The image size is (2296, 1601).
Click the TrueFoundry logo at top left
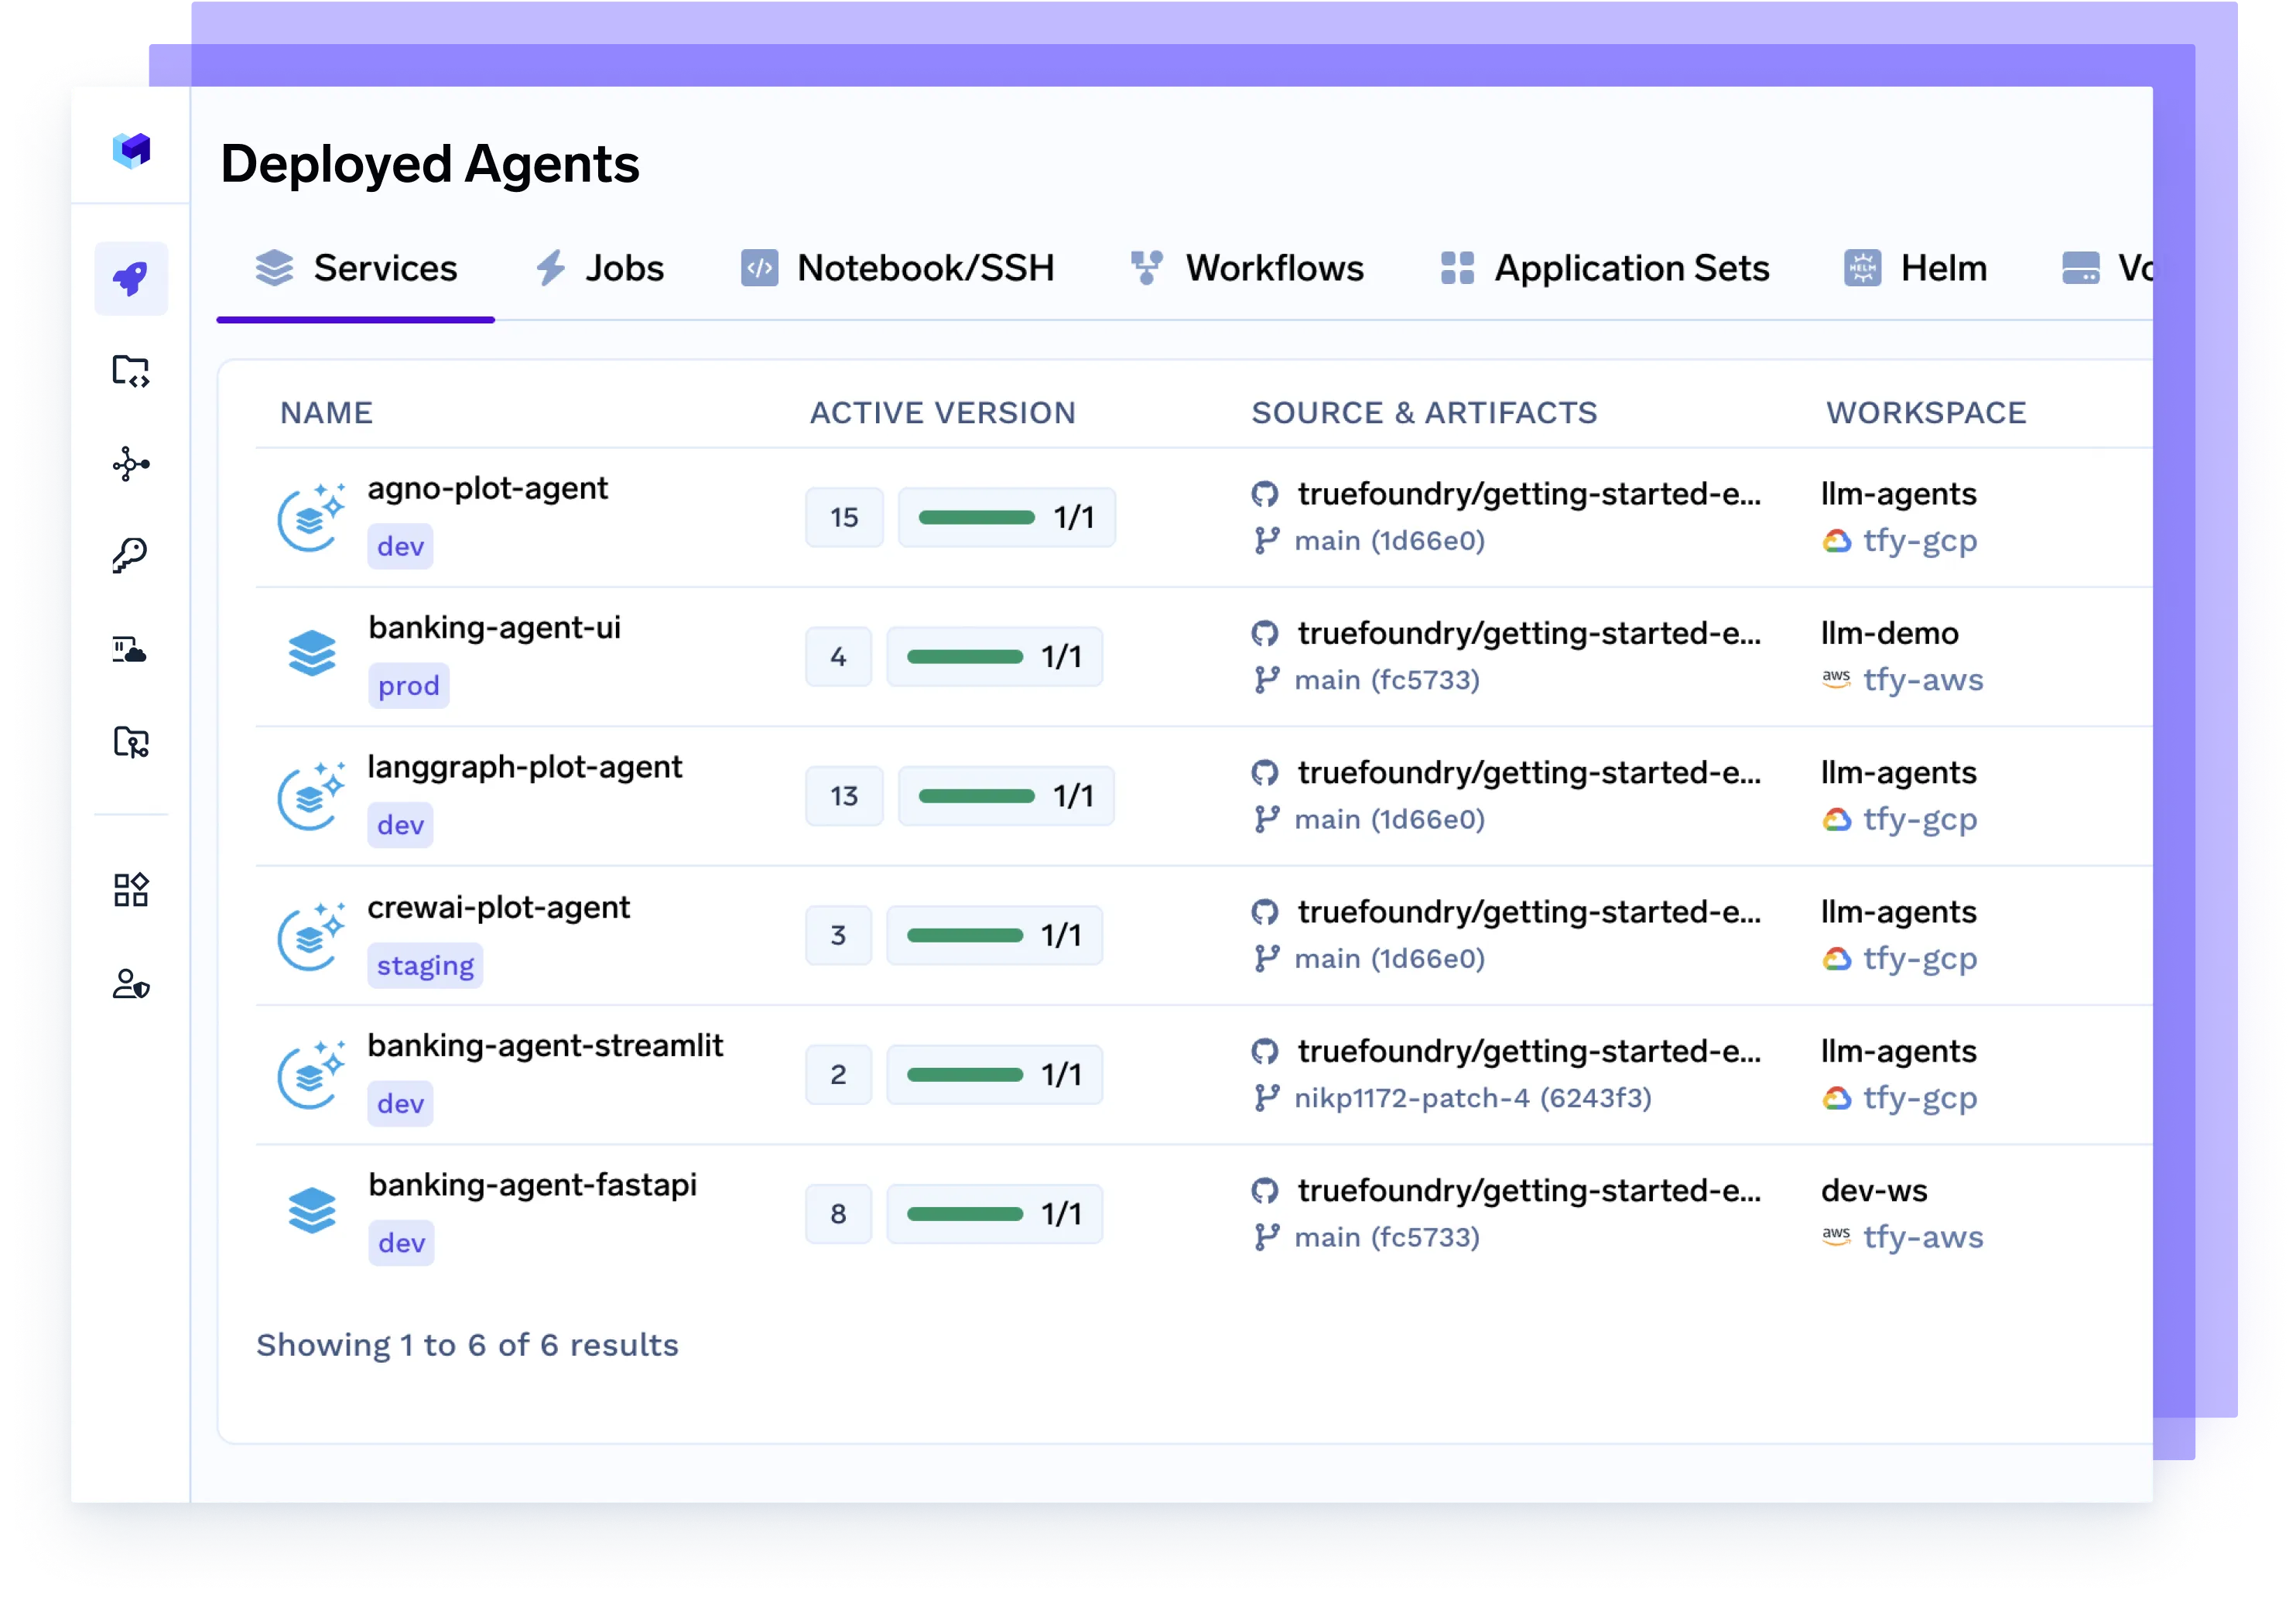pyautogui.click(x=131, y=151)
